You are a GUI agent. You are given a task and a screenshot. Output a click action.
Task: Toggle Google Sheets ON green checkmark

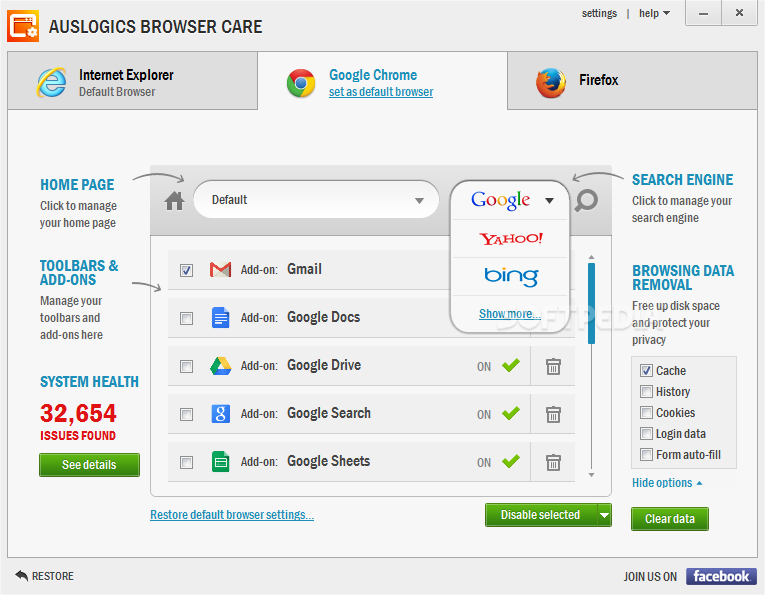[511, 461]
